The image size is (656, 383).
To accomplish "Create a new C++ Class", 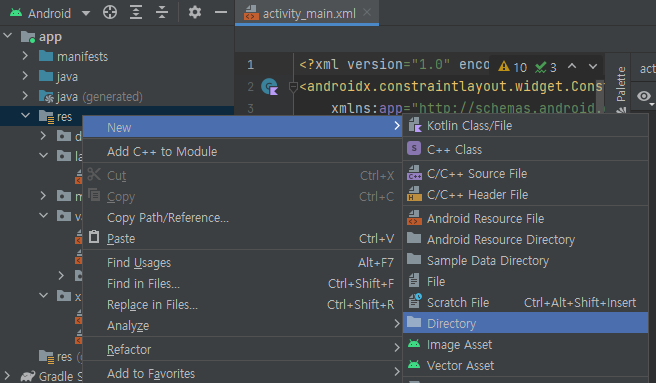I will [x=525, y=149].
